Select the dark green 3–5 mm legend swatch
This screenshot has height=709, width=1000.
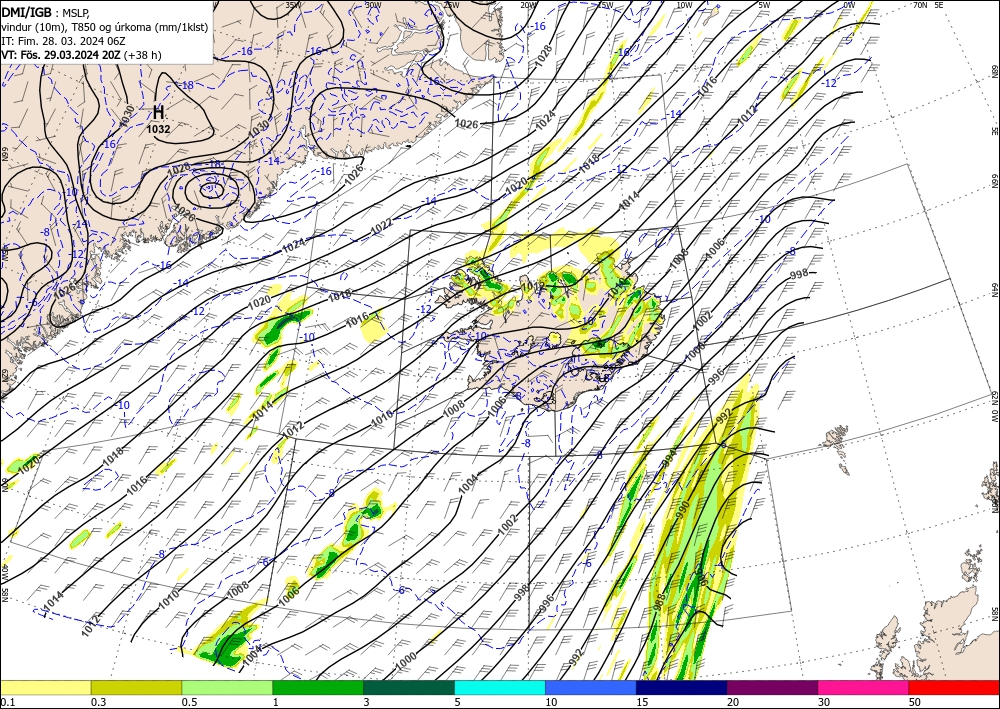pos(409,687)
